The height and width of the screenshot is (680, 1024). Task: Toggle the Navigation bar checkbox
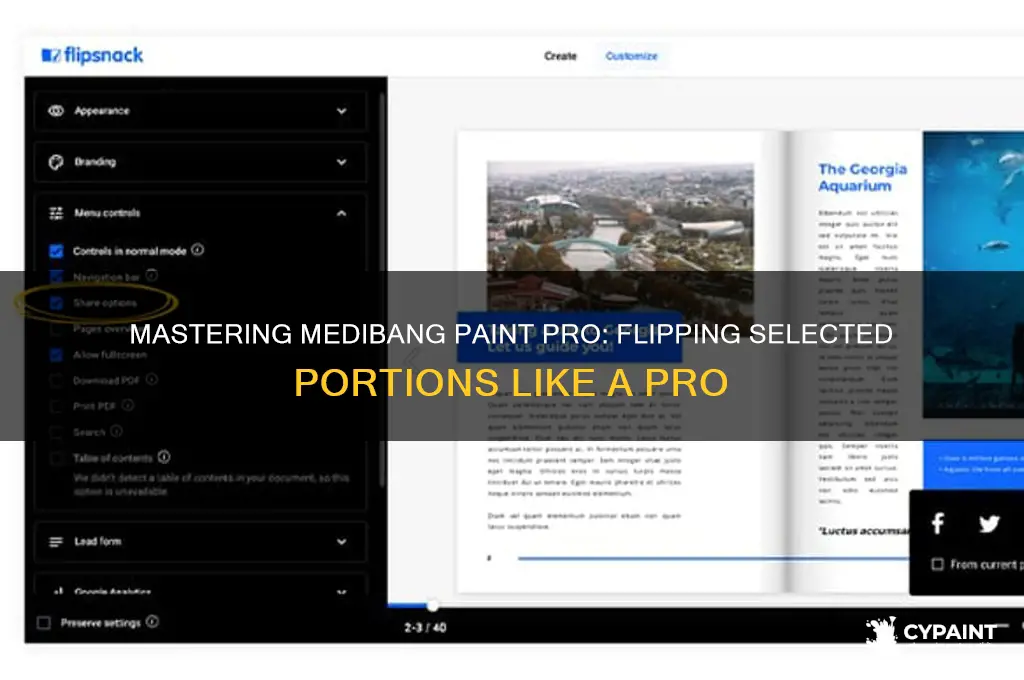tap(56, 277)
